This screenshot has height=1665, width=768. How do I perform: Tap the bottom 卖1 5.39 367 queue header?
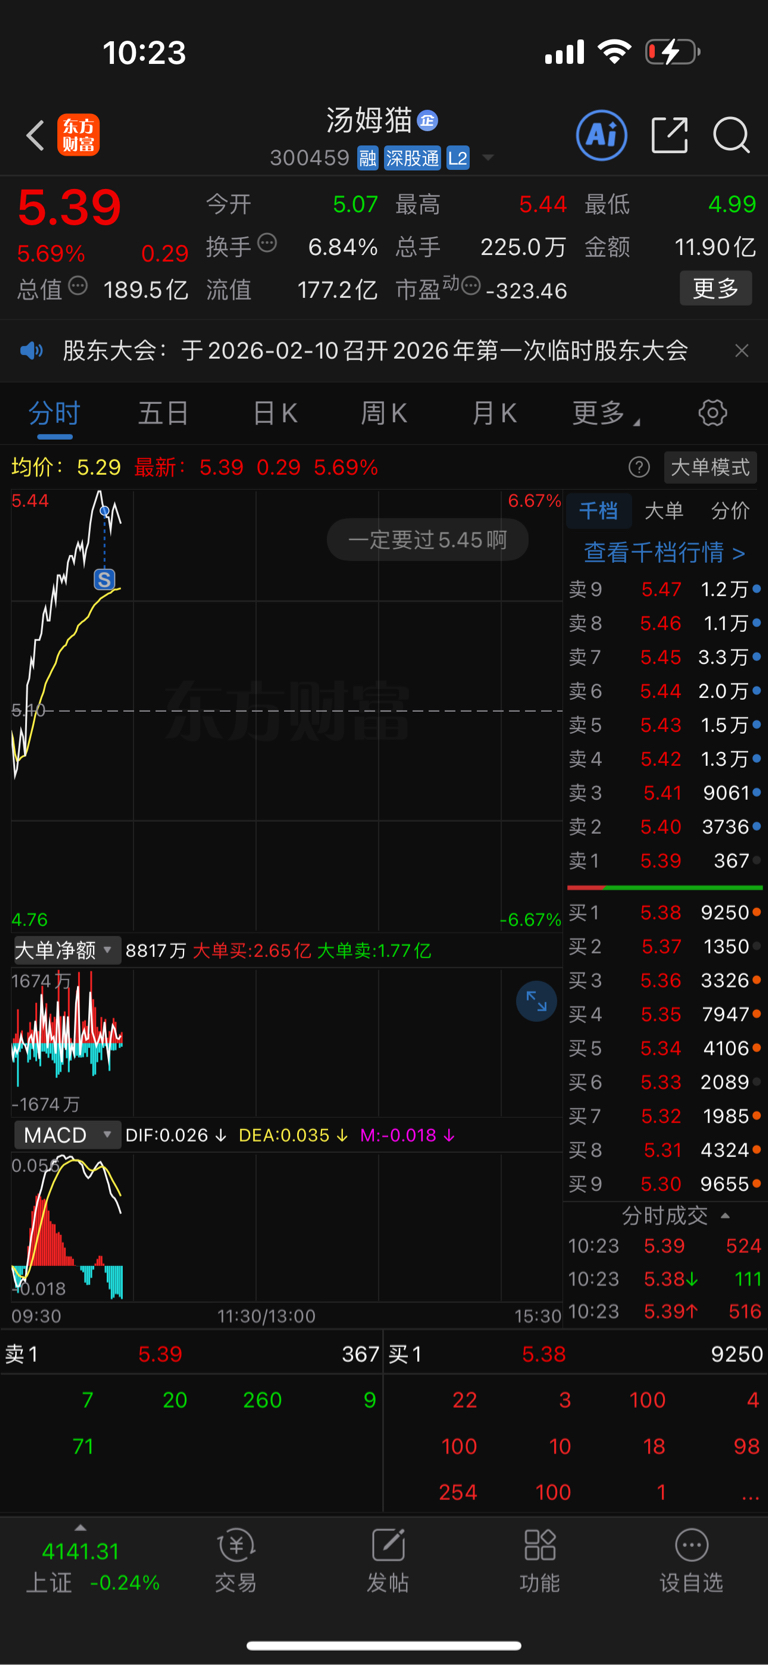tap(192, 1354)
